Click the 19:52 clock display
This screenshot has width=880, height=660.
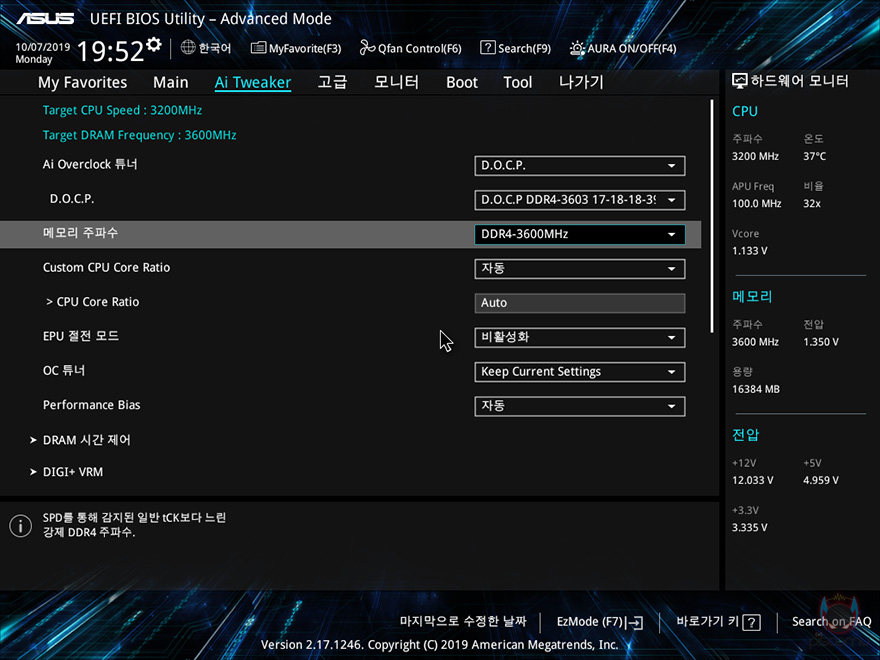111,51
